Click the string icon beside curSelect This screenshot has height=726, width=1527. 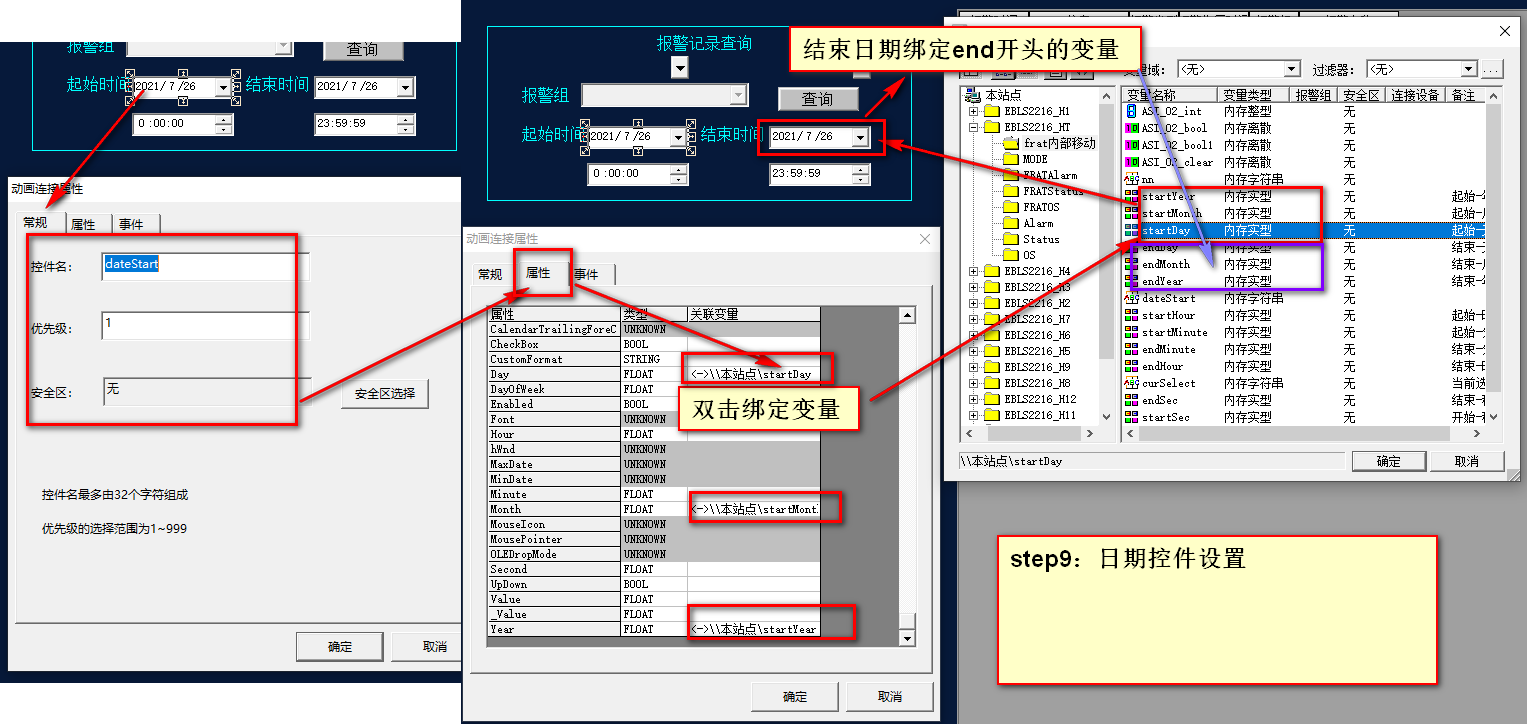pyautogui.click(x=1131, y=383)
